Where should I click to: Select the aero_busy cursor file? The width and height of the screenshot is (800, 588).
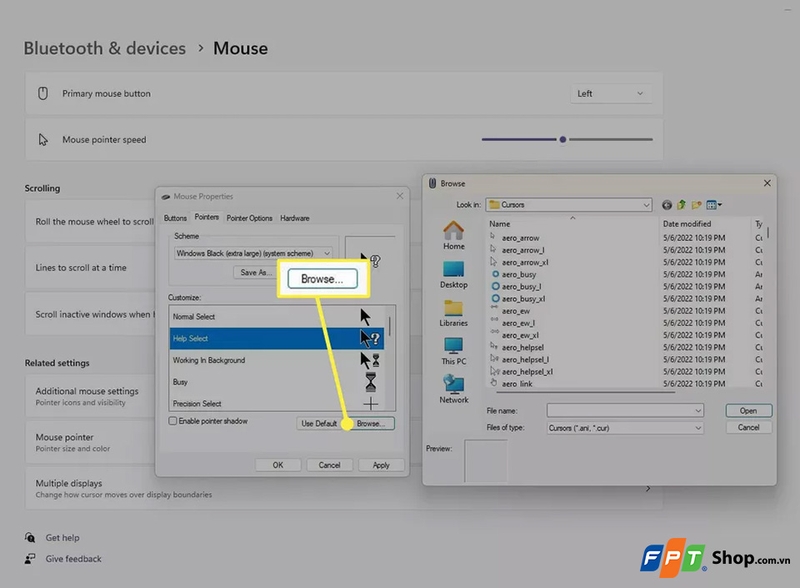pyautogui.click(x=519, y=275)
